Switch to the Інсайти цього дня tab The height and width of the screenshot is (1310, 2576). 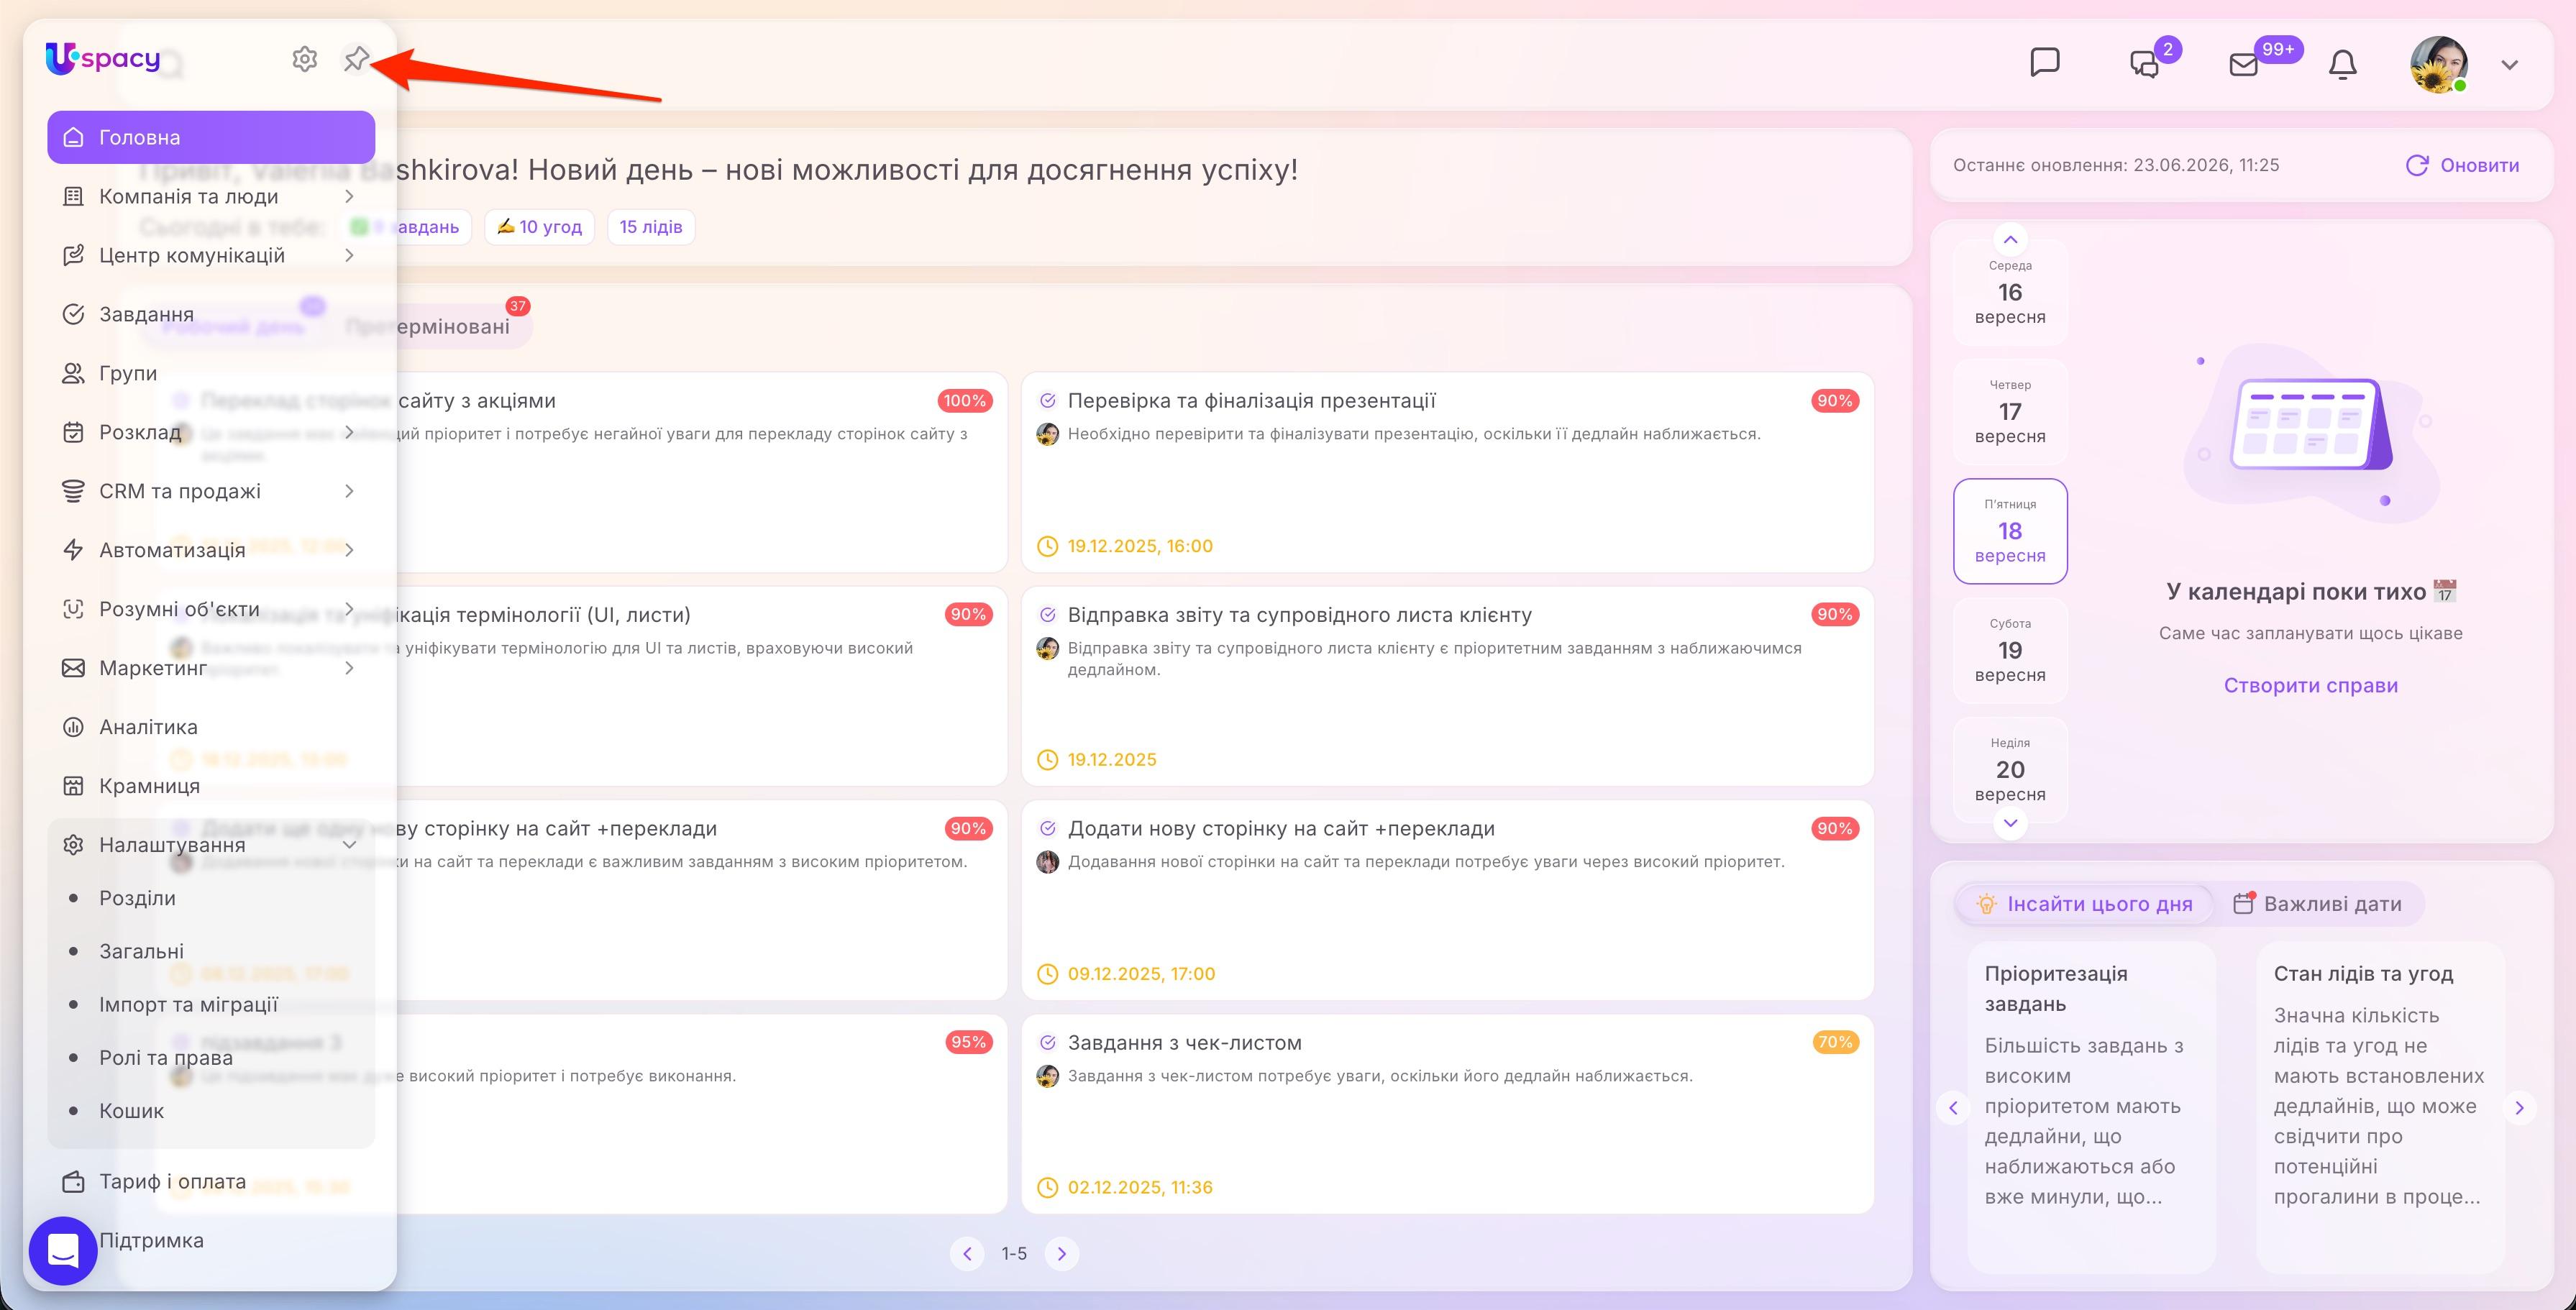point(2085,904)
